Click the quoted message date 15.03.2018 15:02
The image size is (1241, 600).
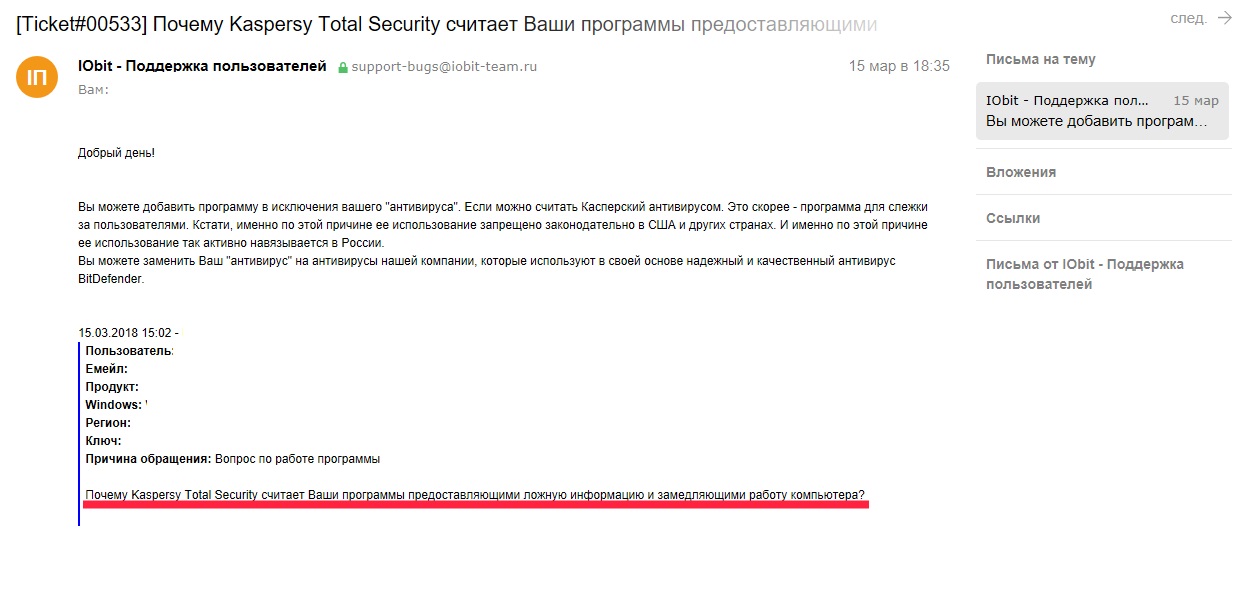pos(125,332)
